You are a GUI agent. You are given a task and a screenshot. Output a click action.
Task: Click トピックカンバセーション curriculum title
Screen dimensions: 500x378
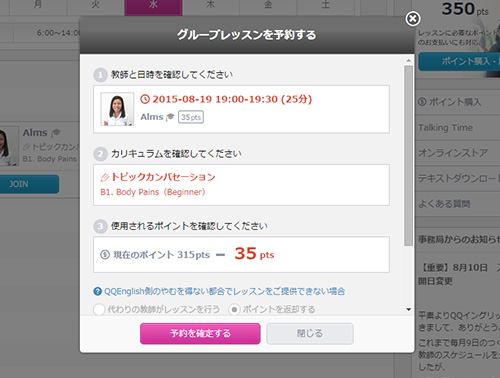pyautogui.click(x=163, y=177)
